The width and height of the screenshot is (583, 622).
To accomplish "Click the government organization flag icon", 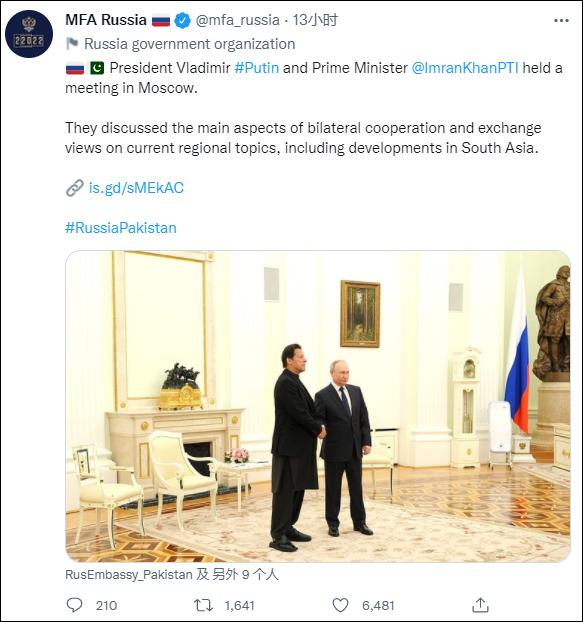I will click(72, 44).
